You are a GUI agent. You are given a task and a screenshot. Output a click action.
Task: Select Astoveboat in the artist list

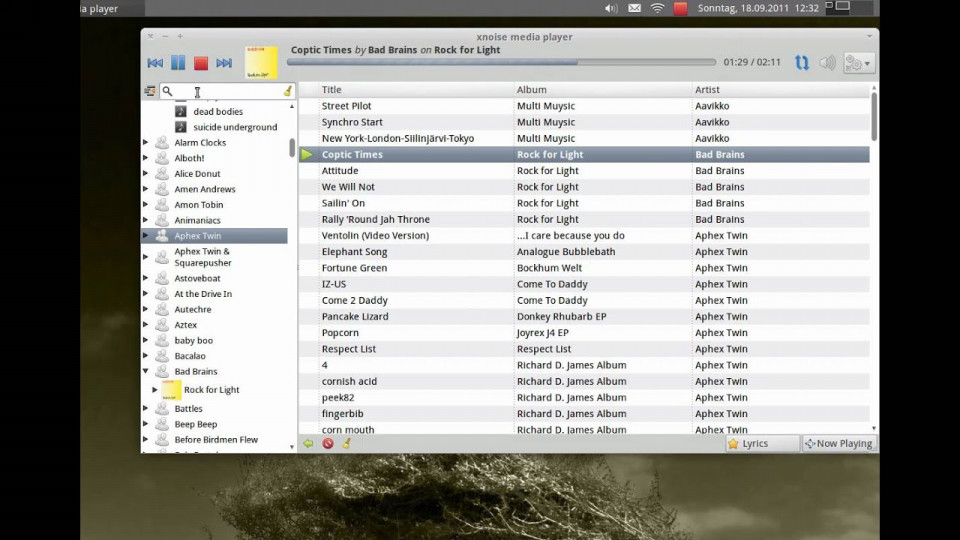(197, 278)
